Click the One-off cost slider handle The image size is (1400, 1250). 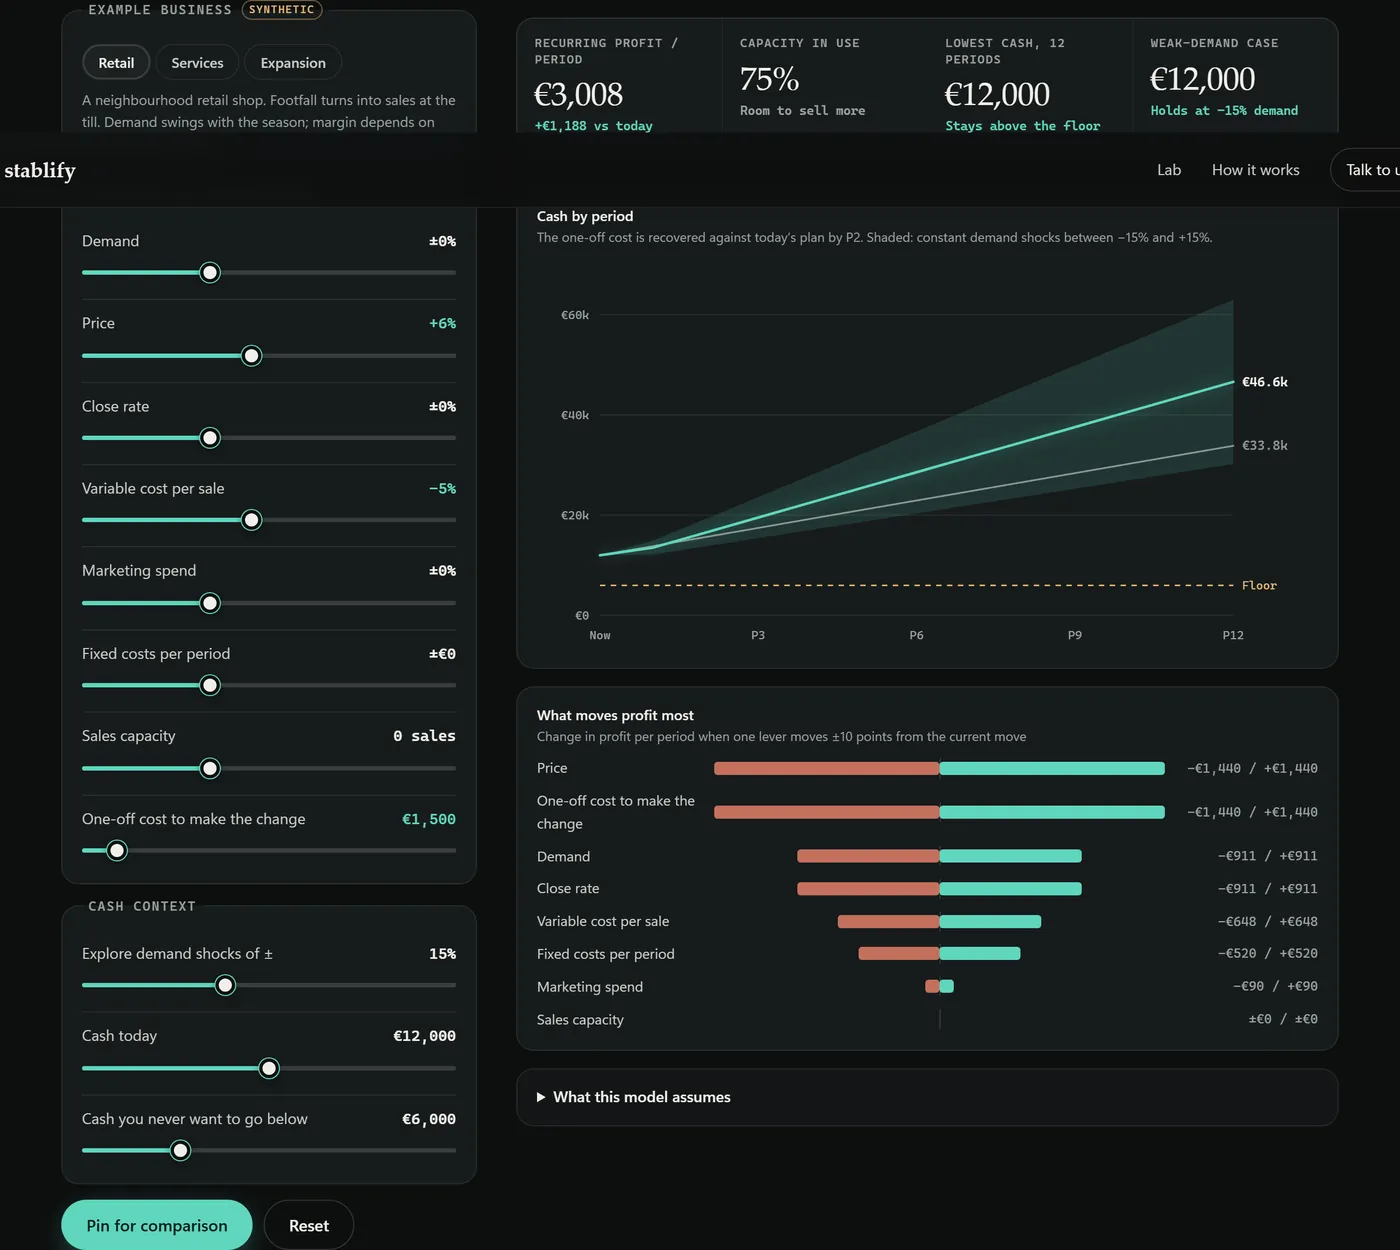[117, 851]
